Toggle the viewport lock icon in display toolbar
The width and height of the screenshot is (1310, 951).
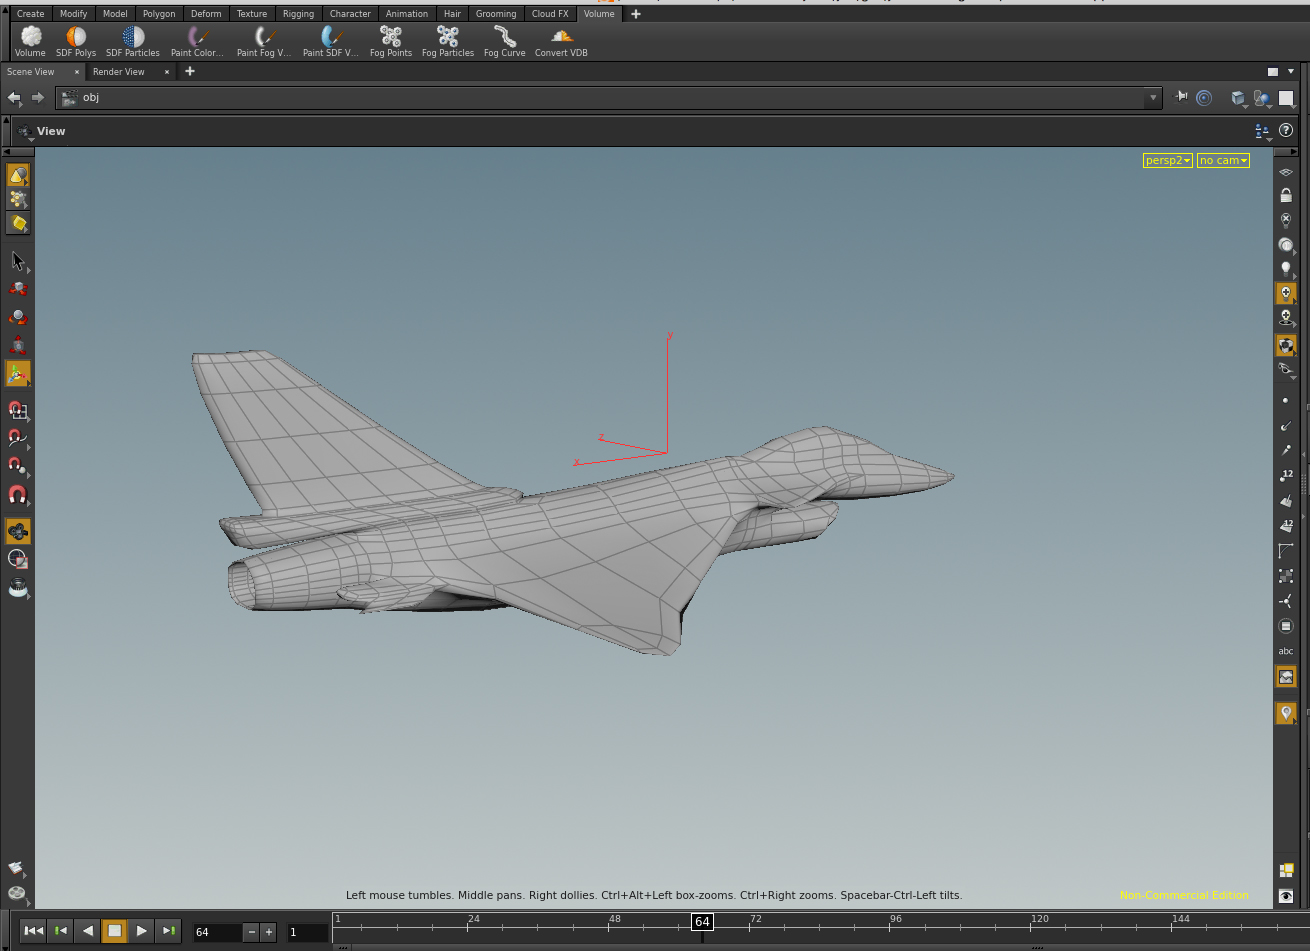coord(1286,196)
